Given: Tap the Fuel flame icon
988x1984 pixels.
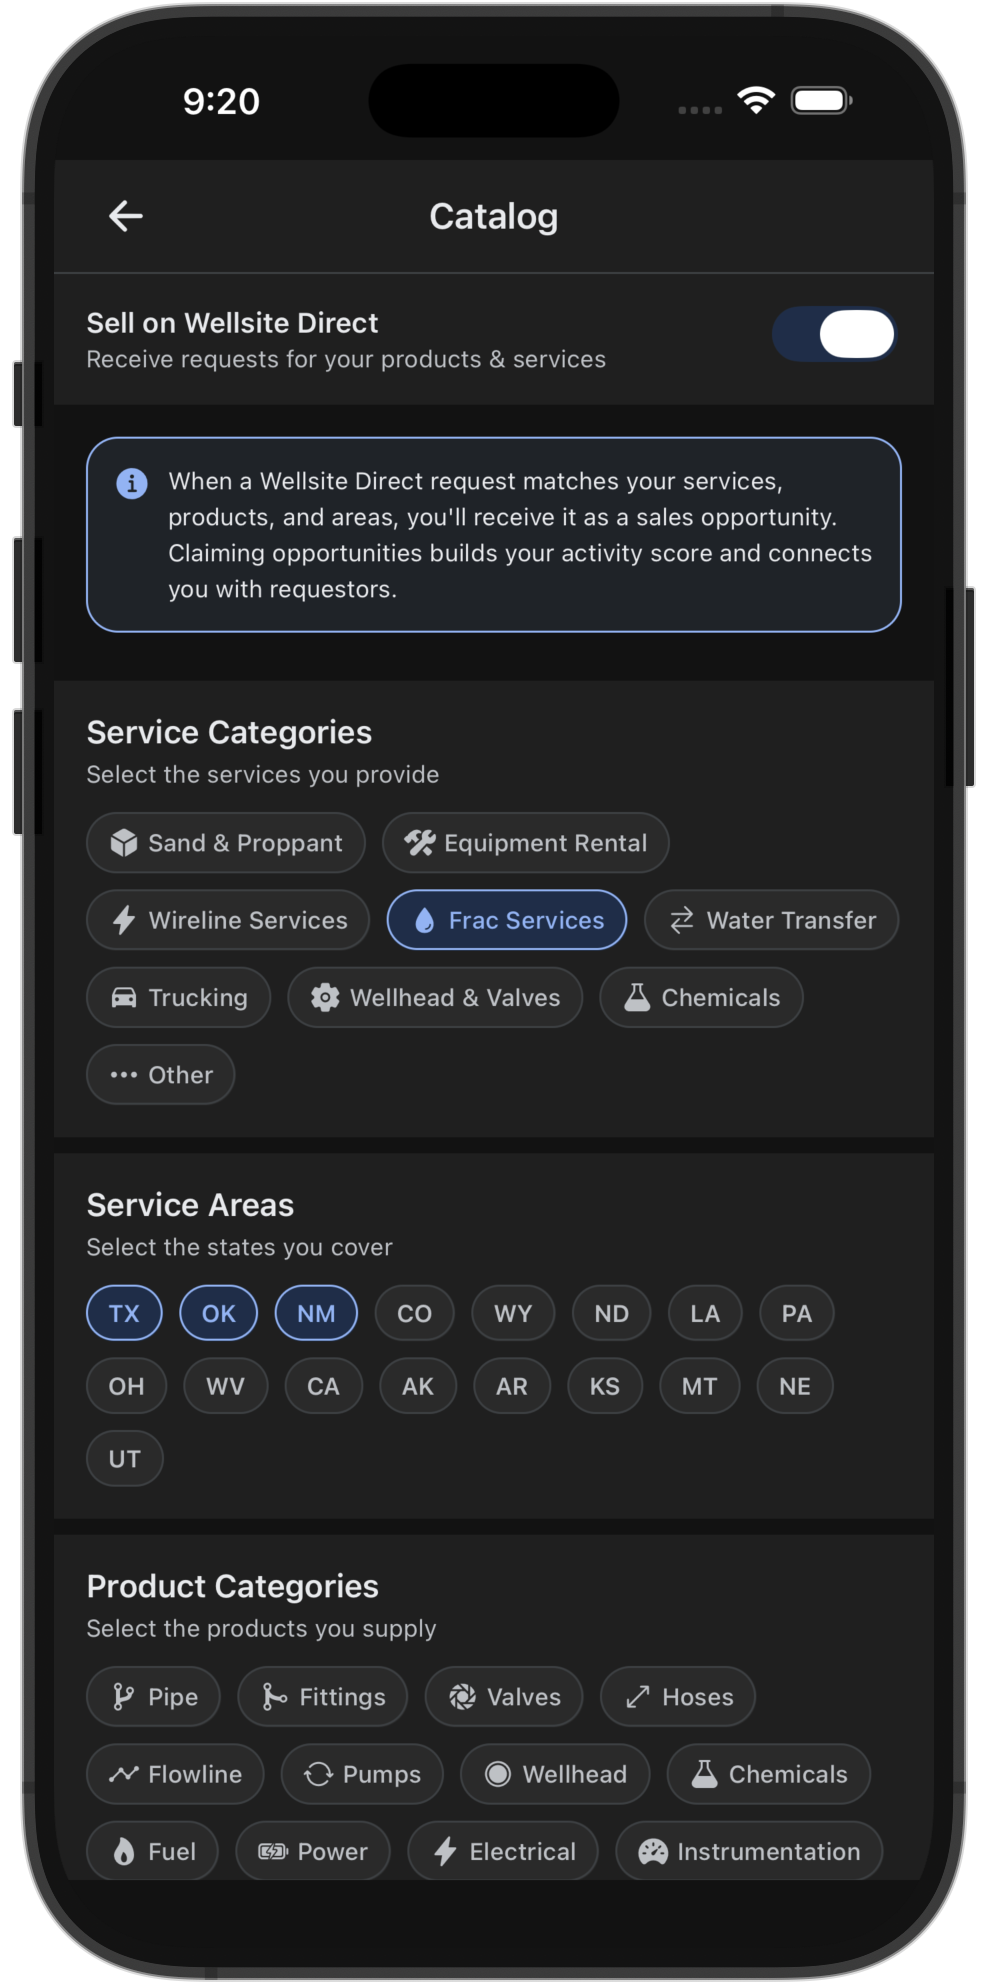Looking at the screenshot, I should (124, 1852).
